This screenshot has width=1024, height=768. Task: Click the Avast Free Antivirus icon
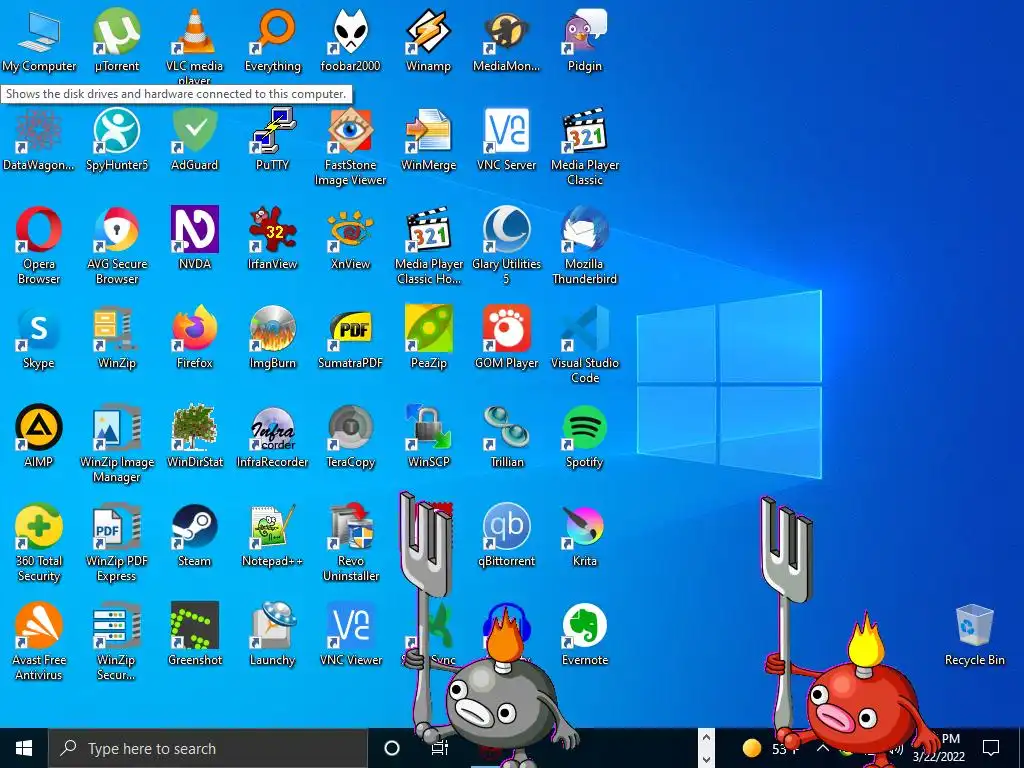click(39, 626)
